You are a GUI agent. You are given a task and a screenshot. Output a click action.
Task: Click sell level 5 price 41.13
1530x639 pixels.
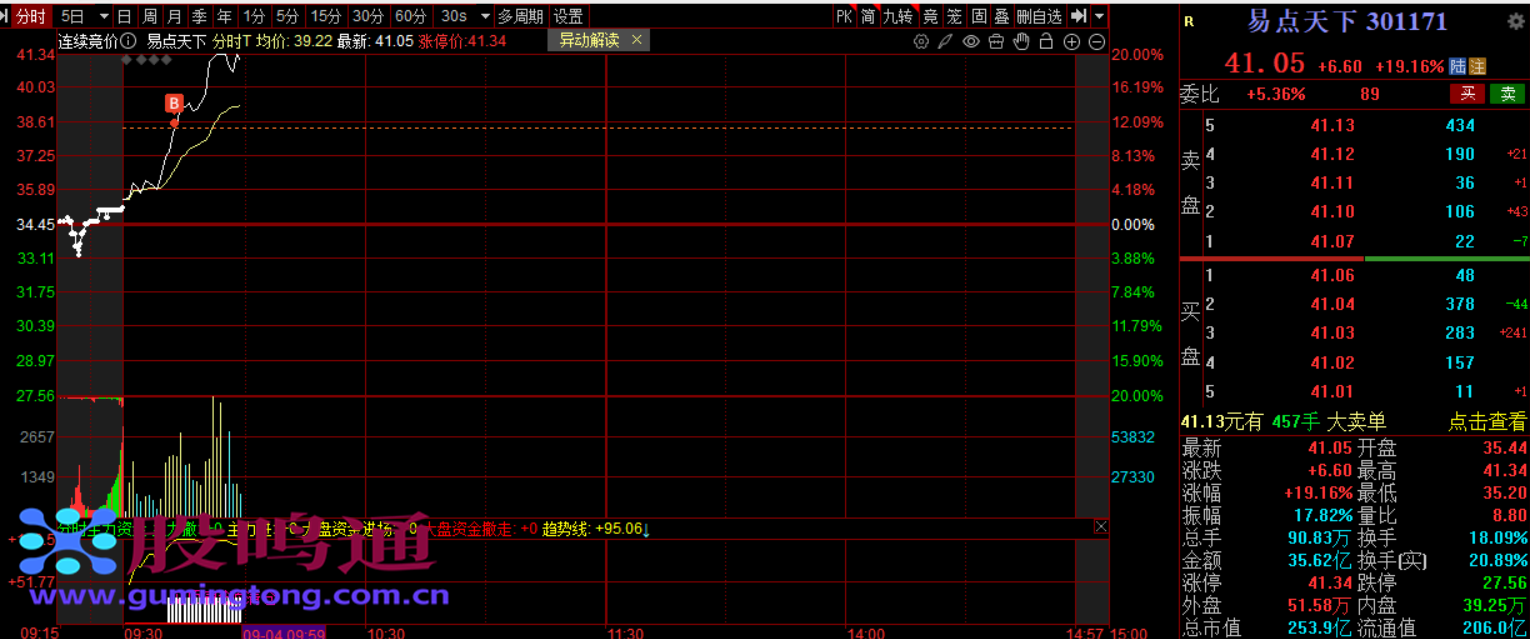[x=1333, y=126]
